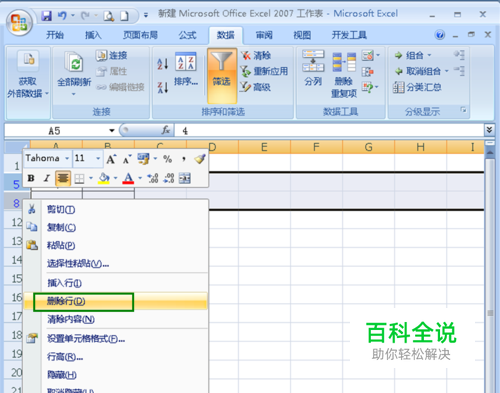500x393 pixels.
Task: Click the 删除重复项 icon
Action: coord(344,62)
